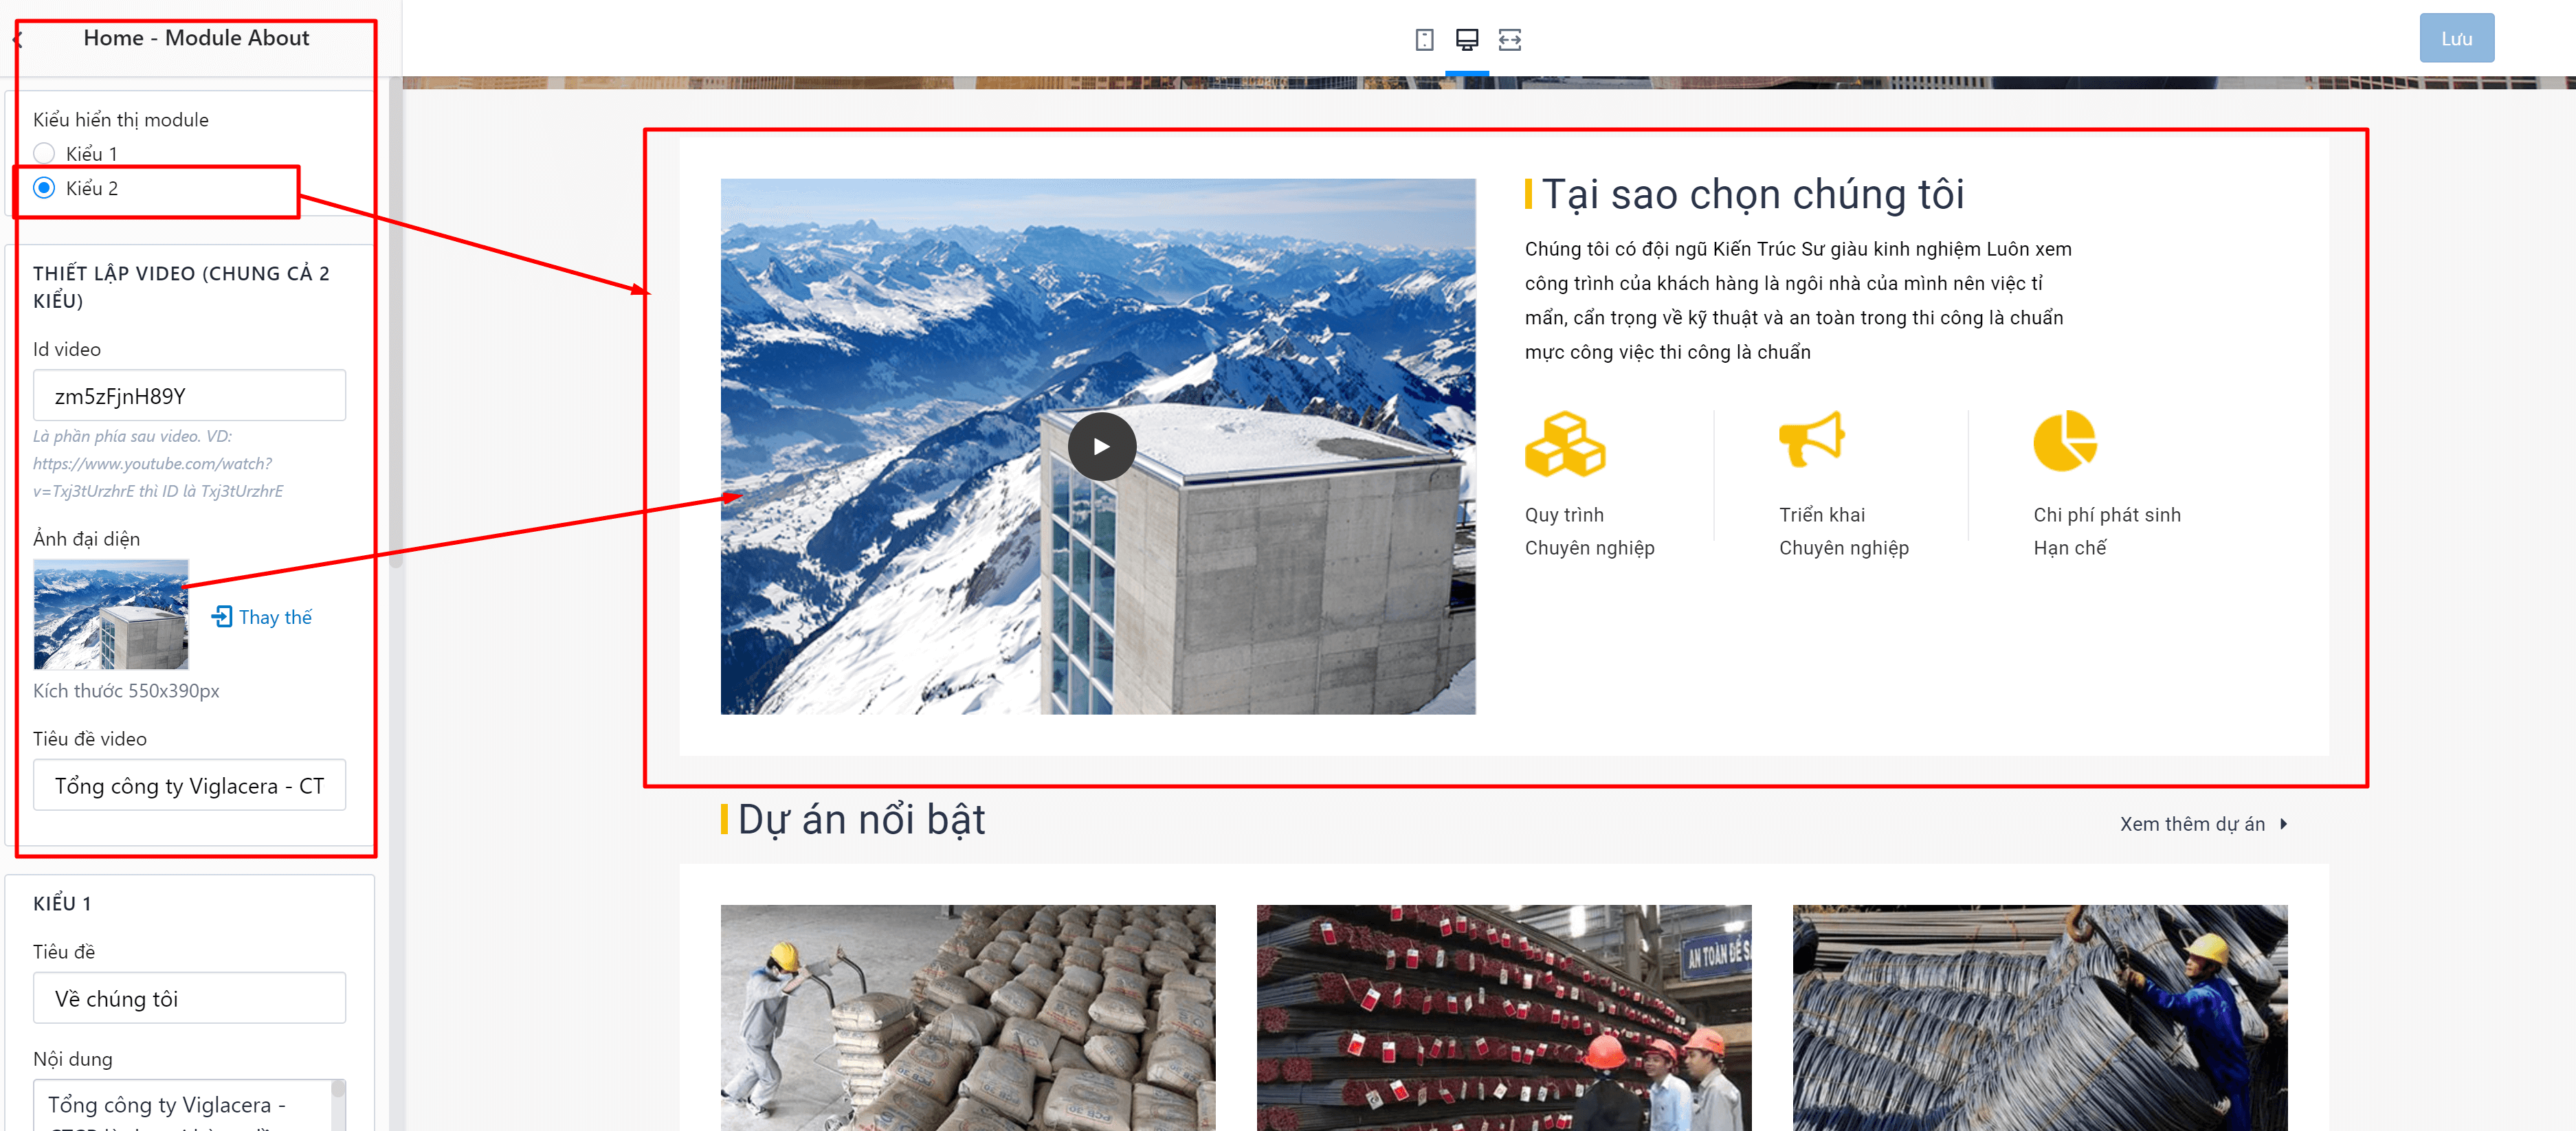This screenshot has height=1131, width=2576.
Task: Click the cubes icon above Quy trình
Action: click(1564, 443)
